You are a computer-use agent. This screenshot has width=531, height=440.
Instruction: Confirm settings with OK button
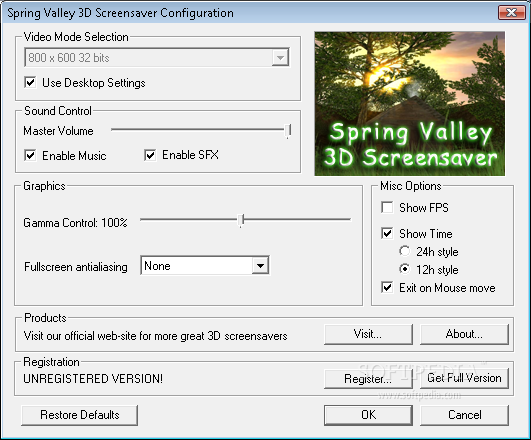[368, 415]
